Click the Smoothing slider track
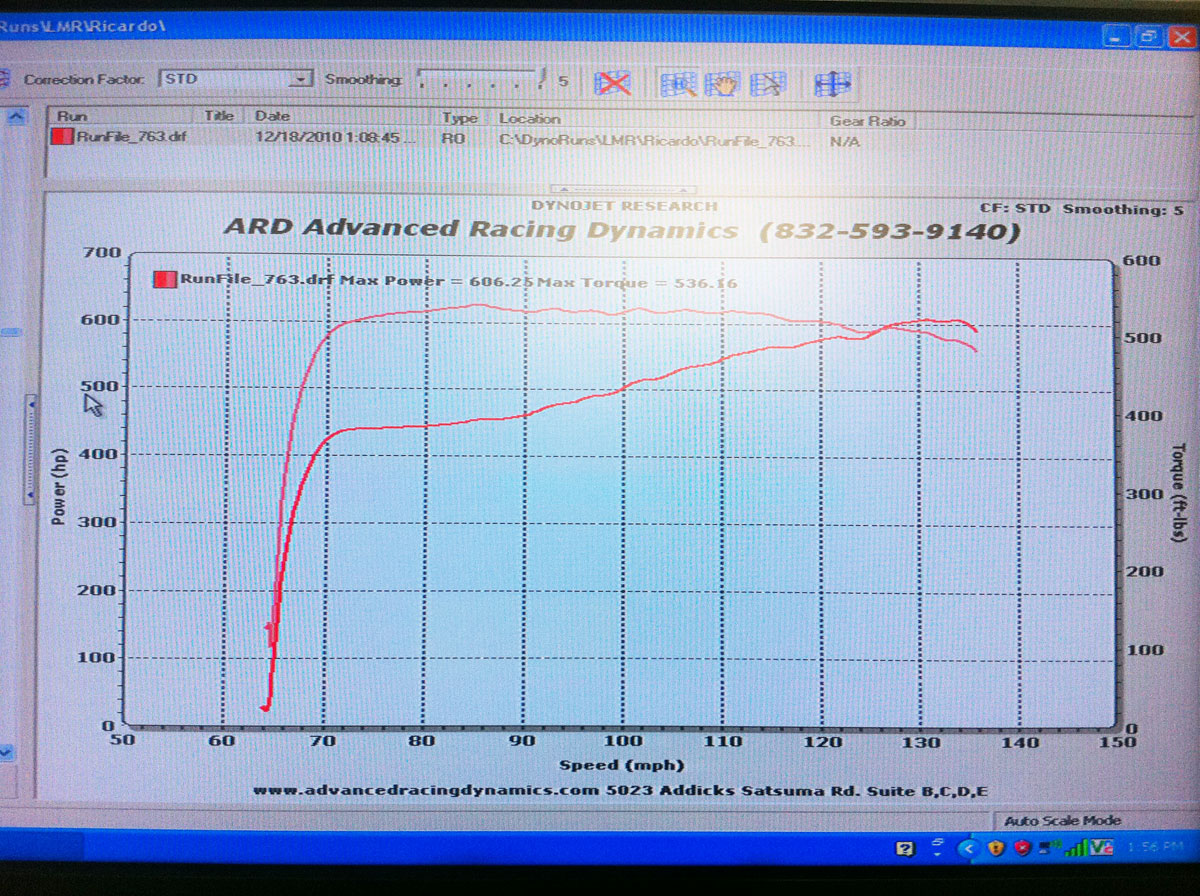The image size is (1200, 896). [x=478, y=79]
